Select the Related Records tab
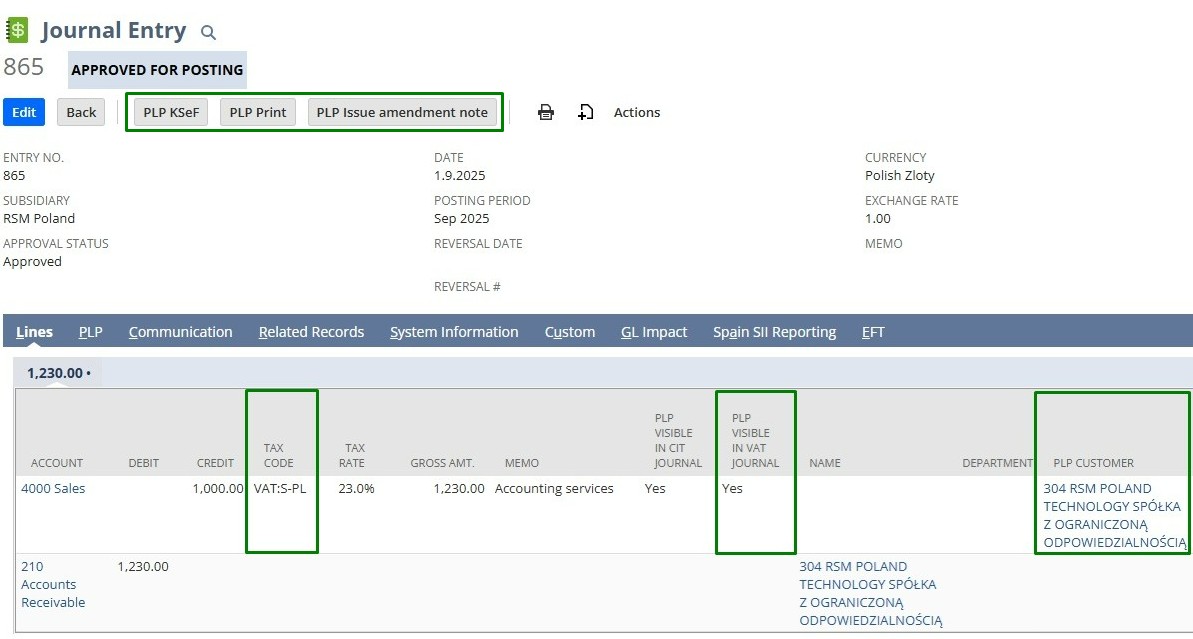 (x=311, y=332)
